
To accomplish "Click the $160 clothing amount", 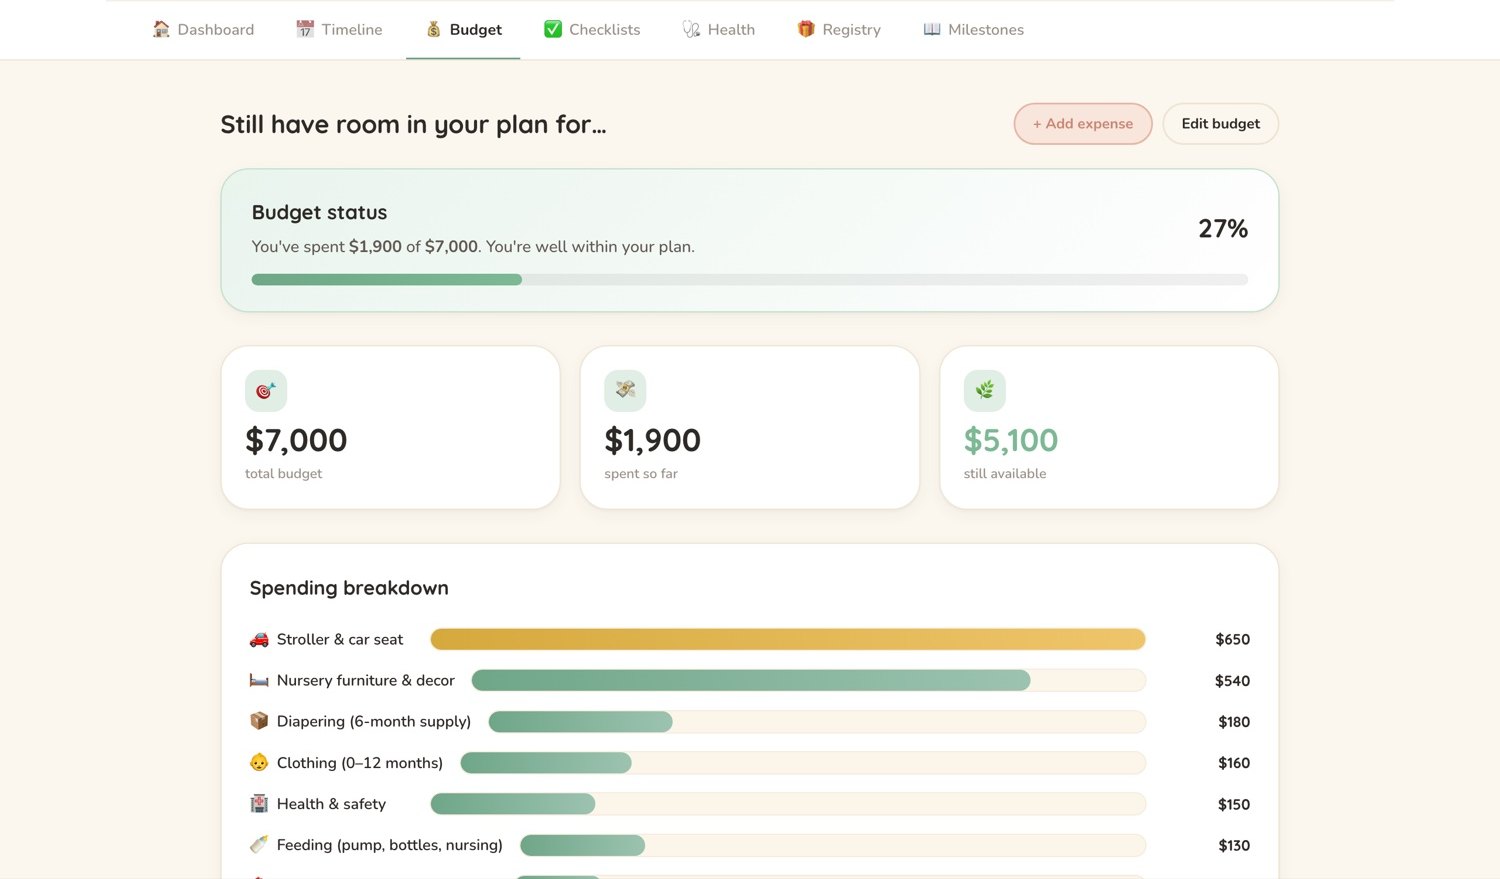I will [x=1234, y=762].
